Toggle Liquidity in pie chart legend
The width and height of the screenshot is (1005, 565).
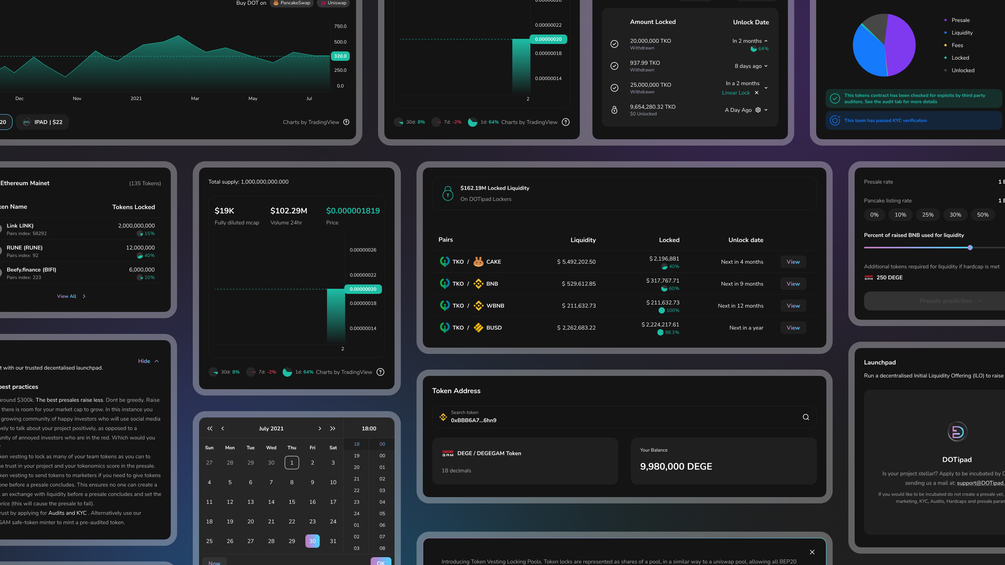tap(958, 33)
